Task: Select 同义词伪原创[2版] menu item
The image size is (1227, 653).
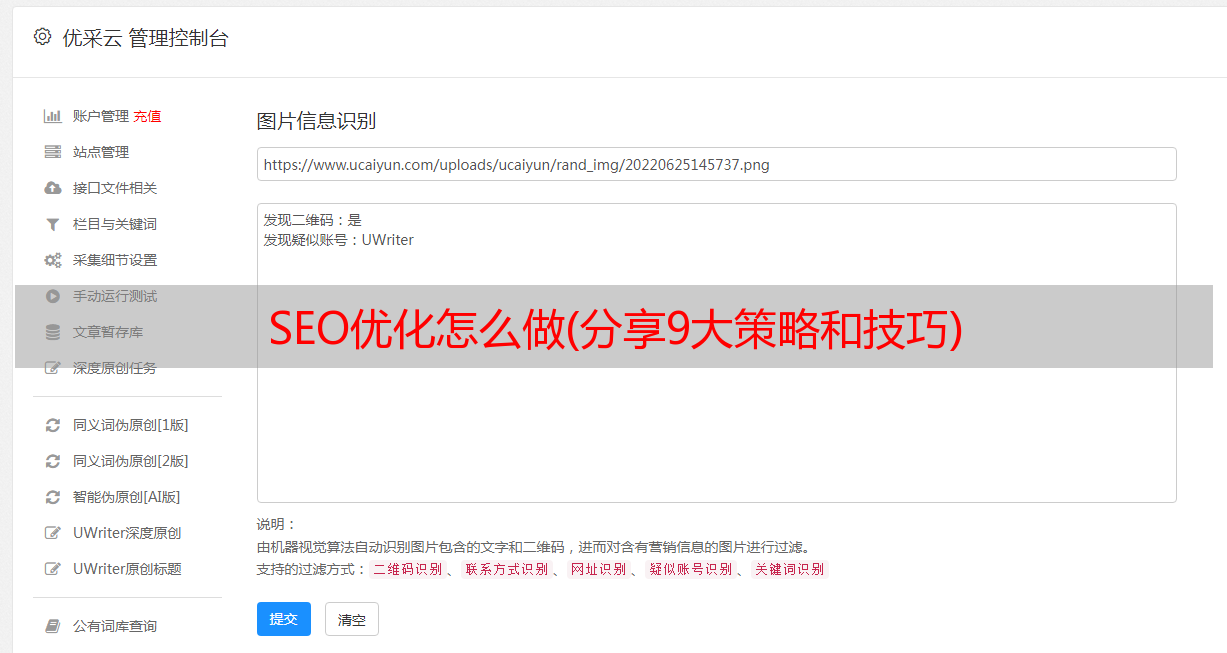Action: click(x=131, y=461)
